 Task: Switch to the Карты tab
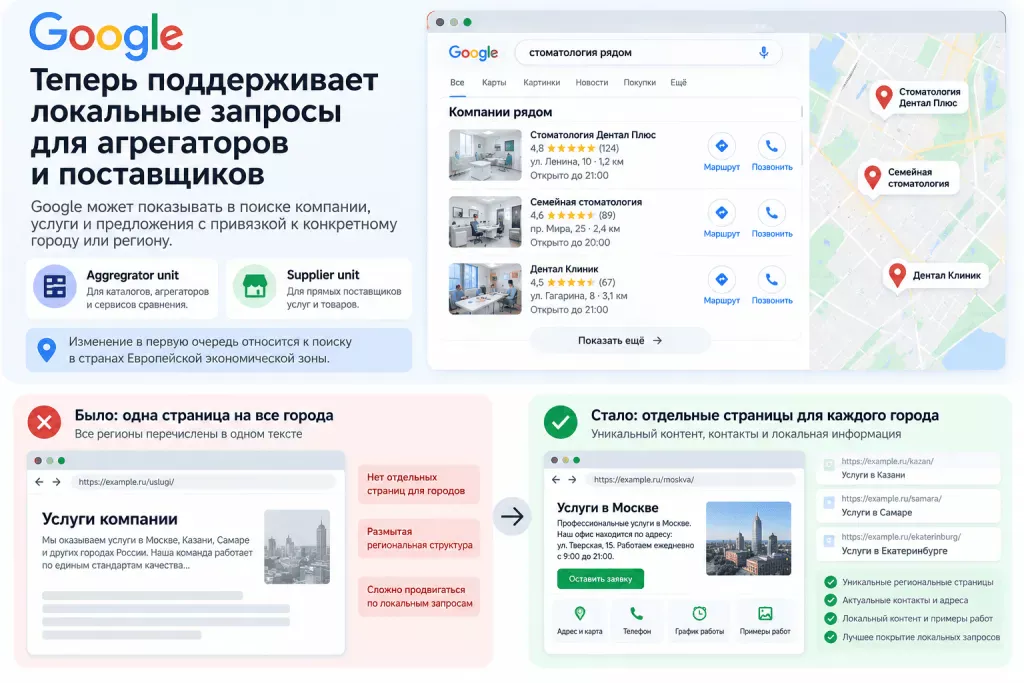[x=494, y=82]
